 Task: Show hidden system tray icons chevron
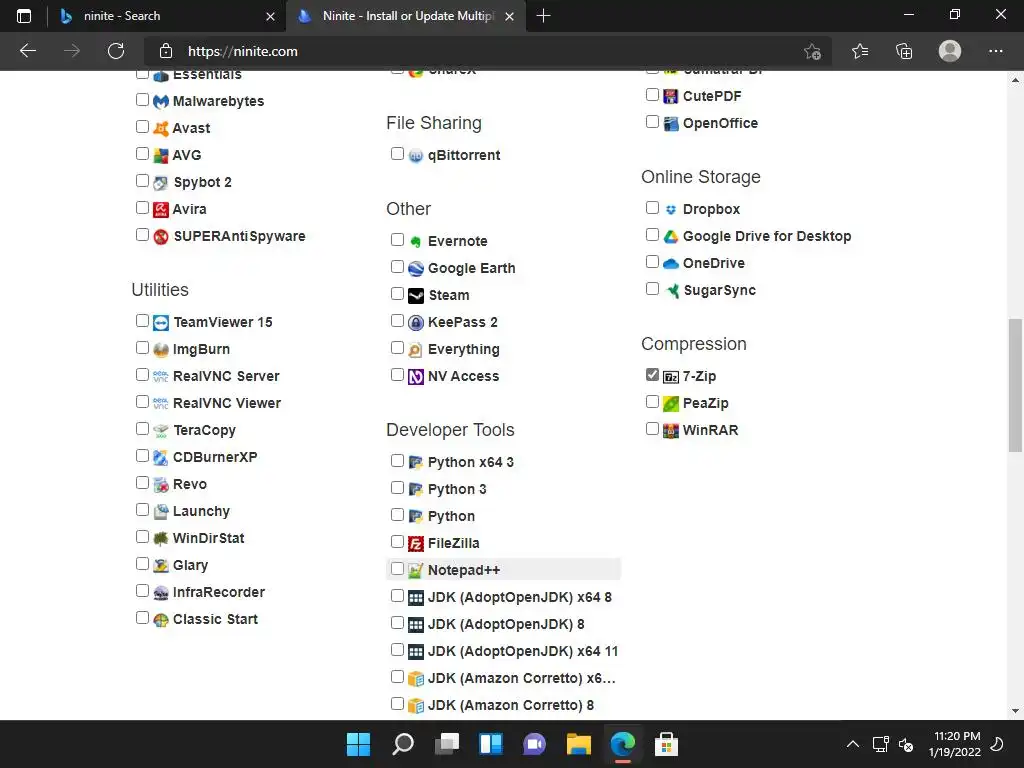pyautogui.click(x=852, y=744)
